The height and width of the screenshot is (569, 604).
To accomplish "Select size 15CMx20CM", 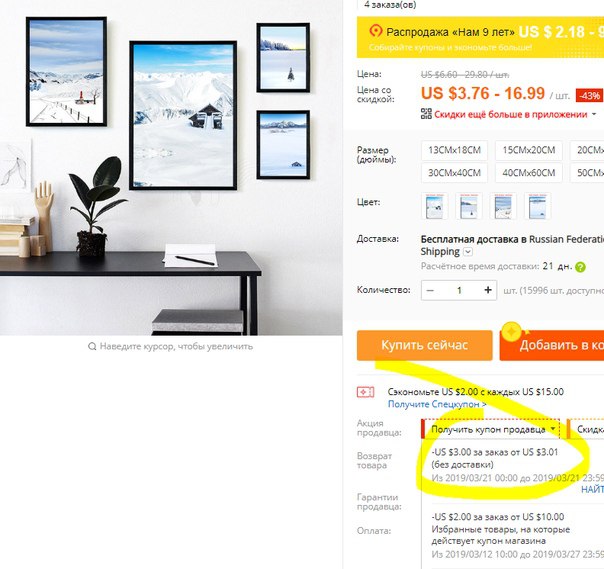I will coord(528,150).
